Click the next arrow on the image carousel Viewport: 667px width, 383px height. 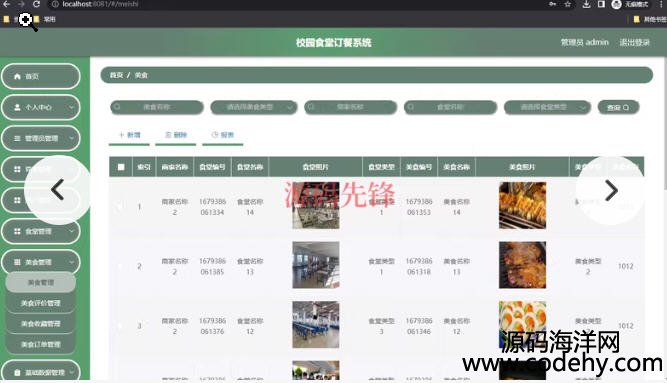click(611, 190)
